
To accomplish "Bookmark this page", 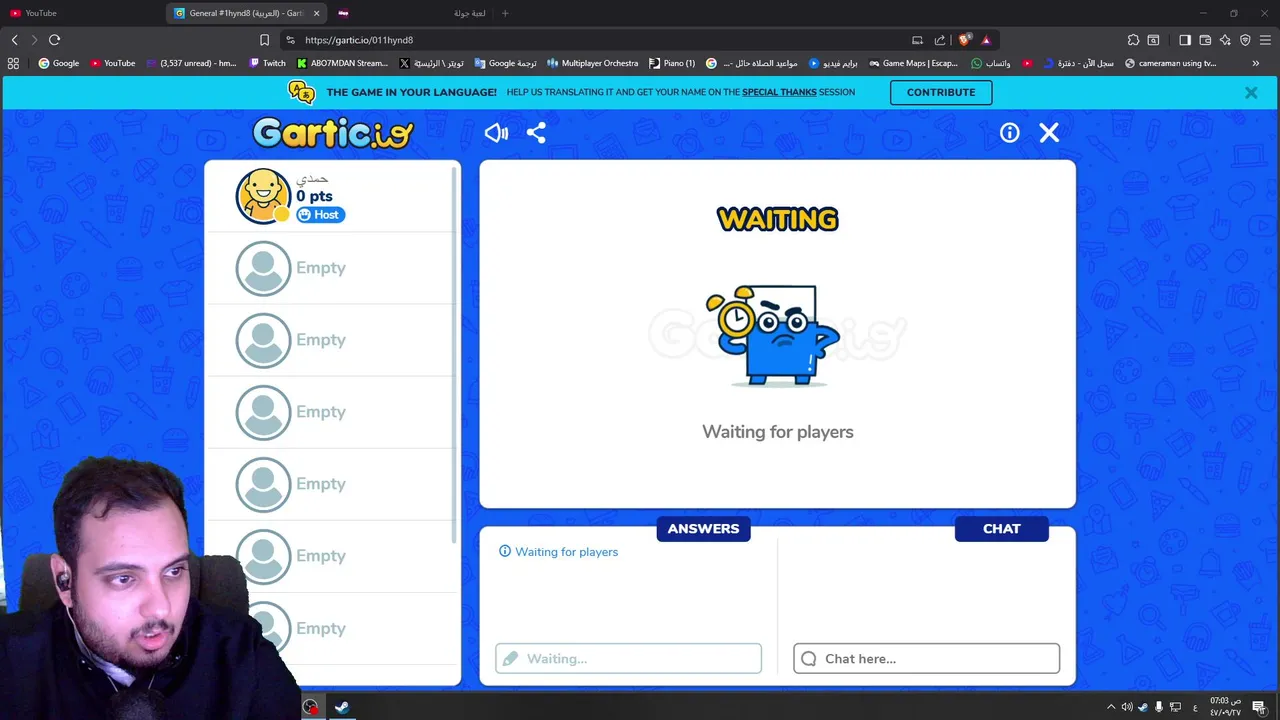I will tap(264, 40).
